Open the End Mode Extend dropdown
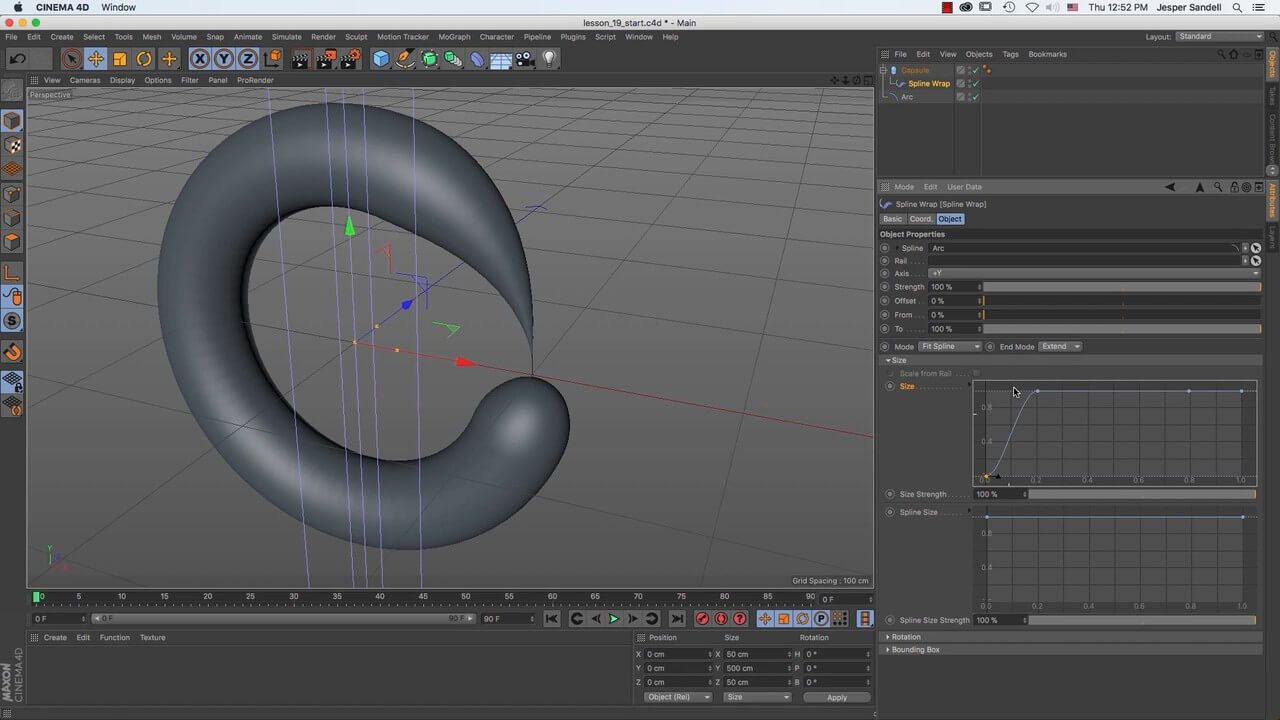This screenshot has width=1280, height=720. pyautogui.click(x=1060, y=347)
